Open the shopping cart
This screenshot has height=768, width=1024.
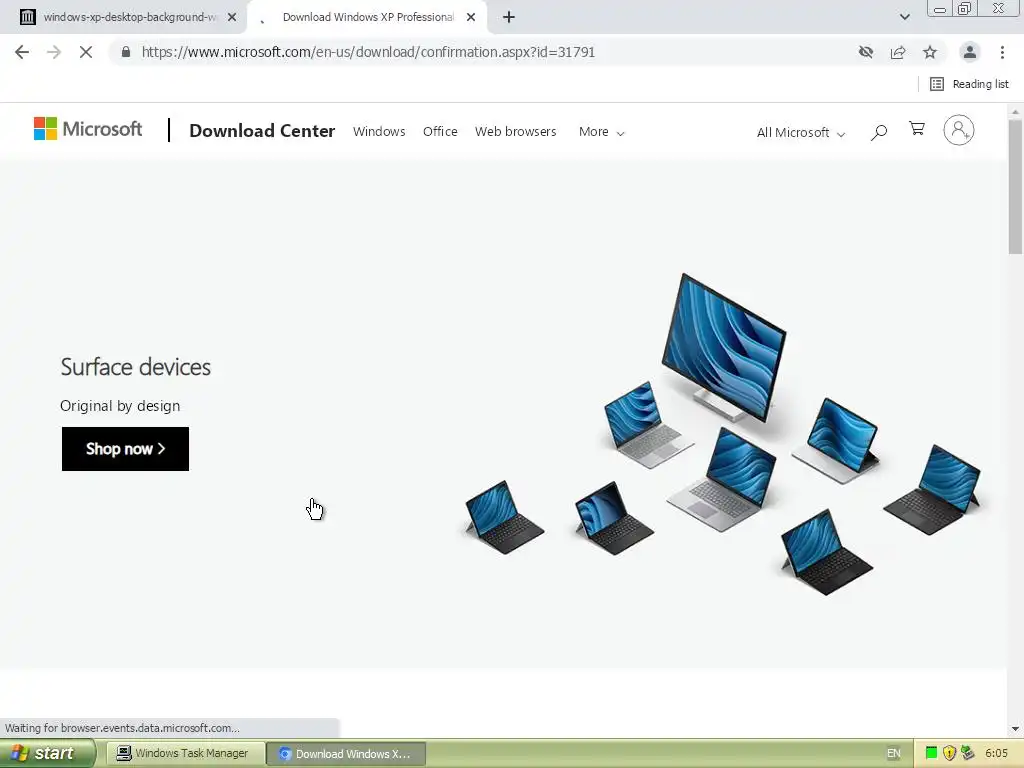point(917,129)
